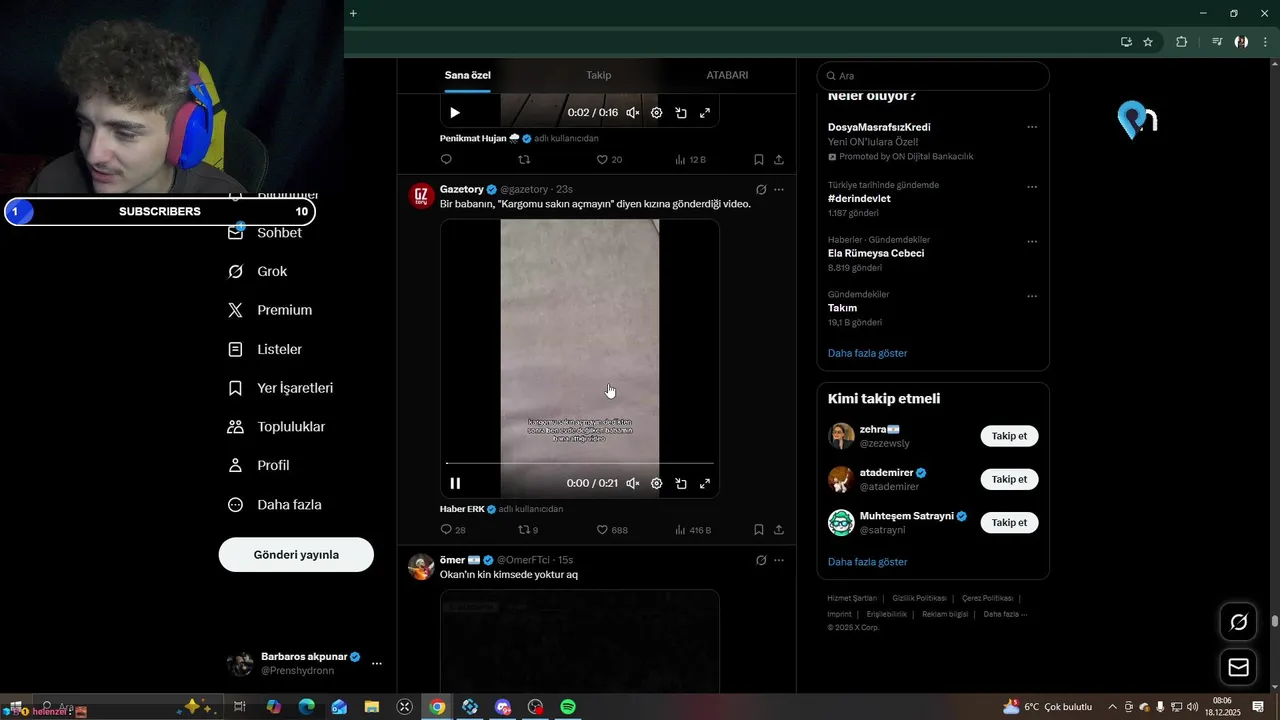The width and height of the screenshot is (1280, 720).
Task: Make the Penikmat Hujan video fullscreen
Action: point(705,113)
